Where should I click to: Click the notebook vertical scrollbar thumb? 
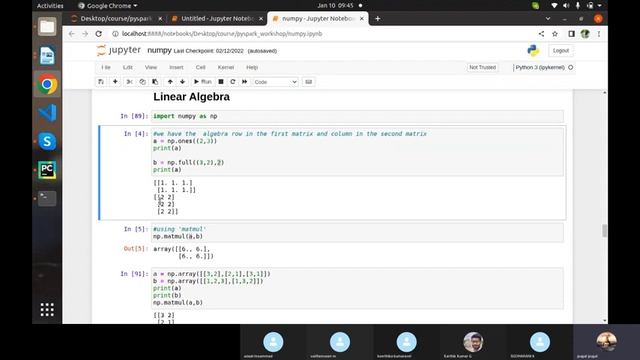point(604,230)
